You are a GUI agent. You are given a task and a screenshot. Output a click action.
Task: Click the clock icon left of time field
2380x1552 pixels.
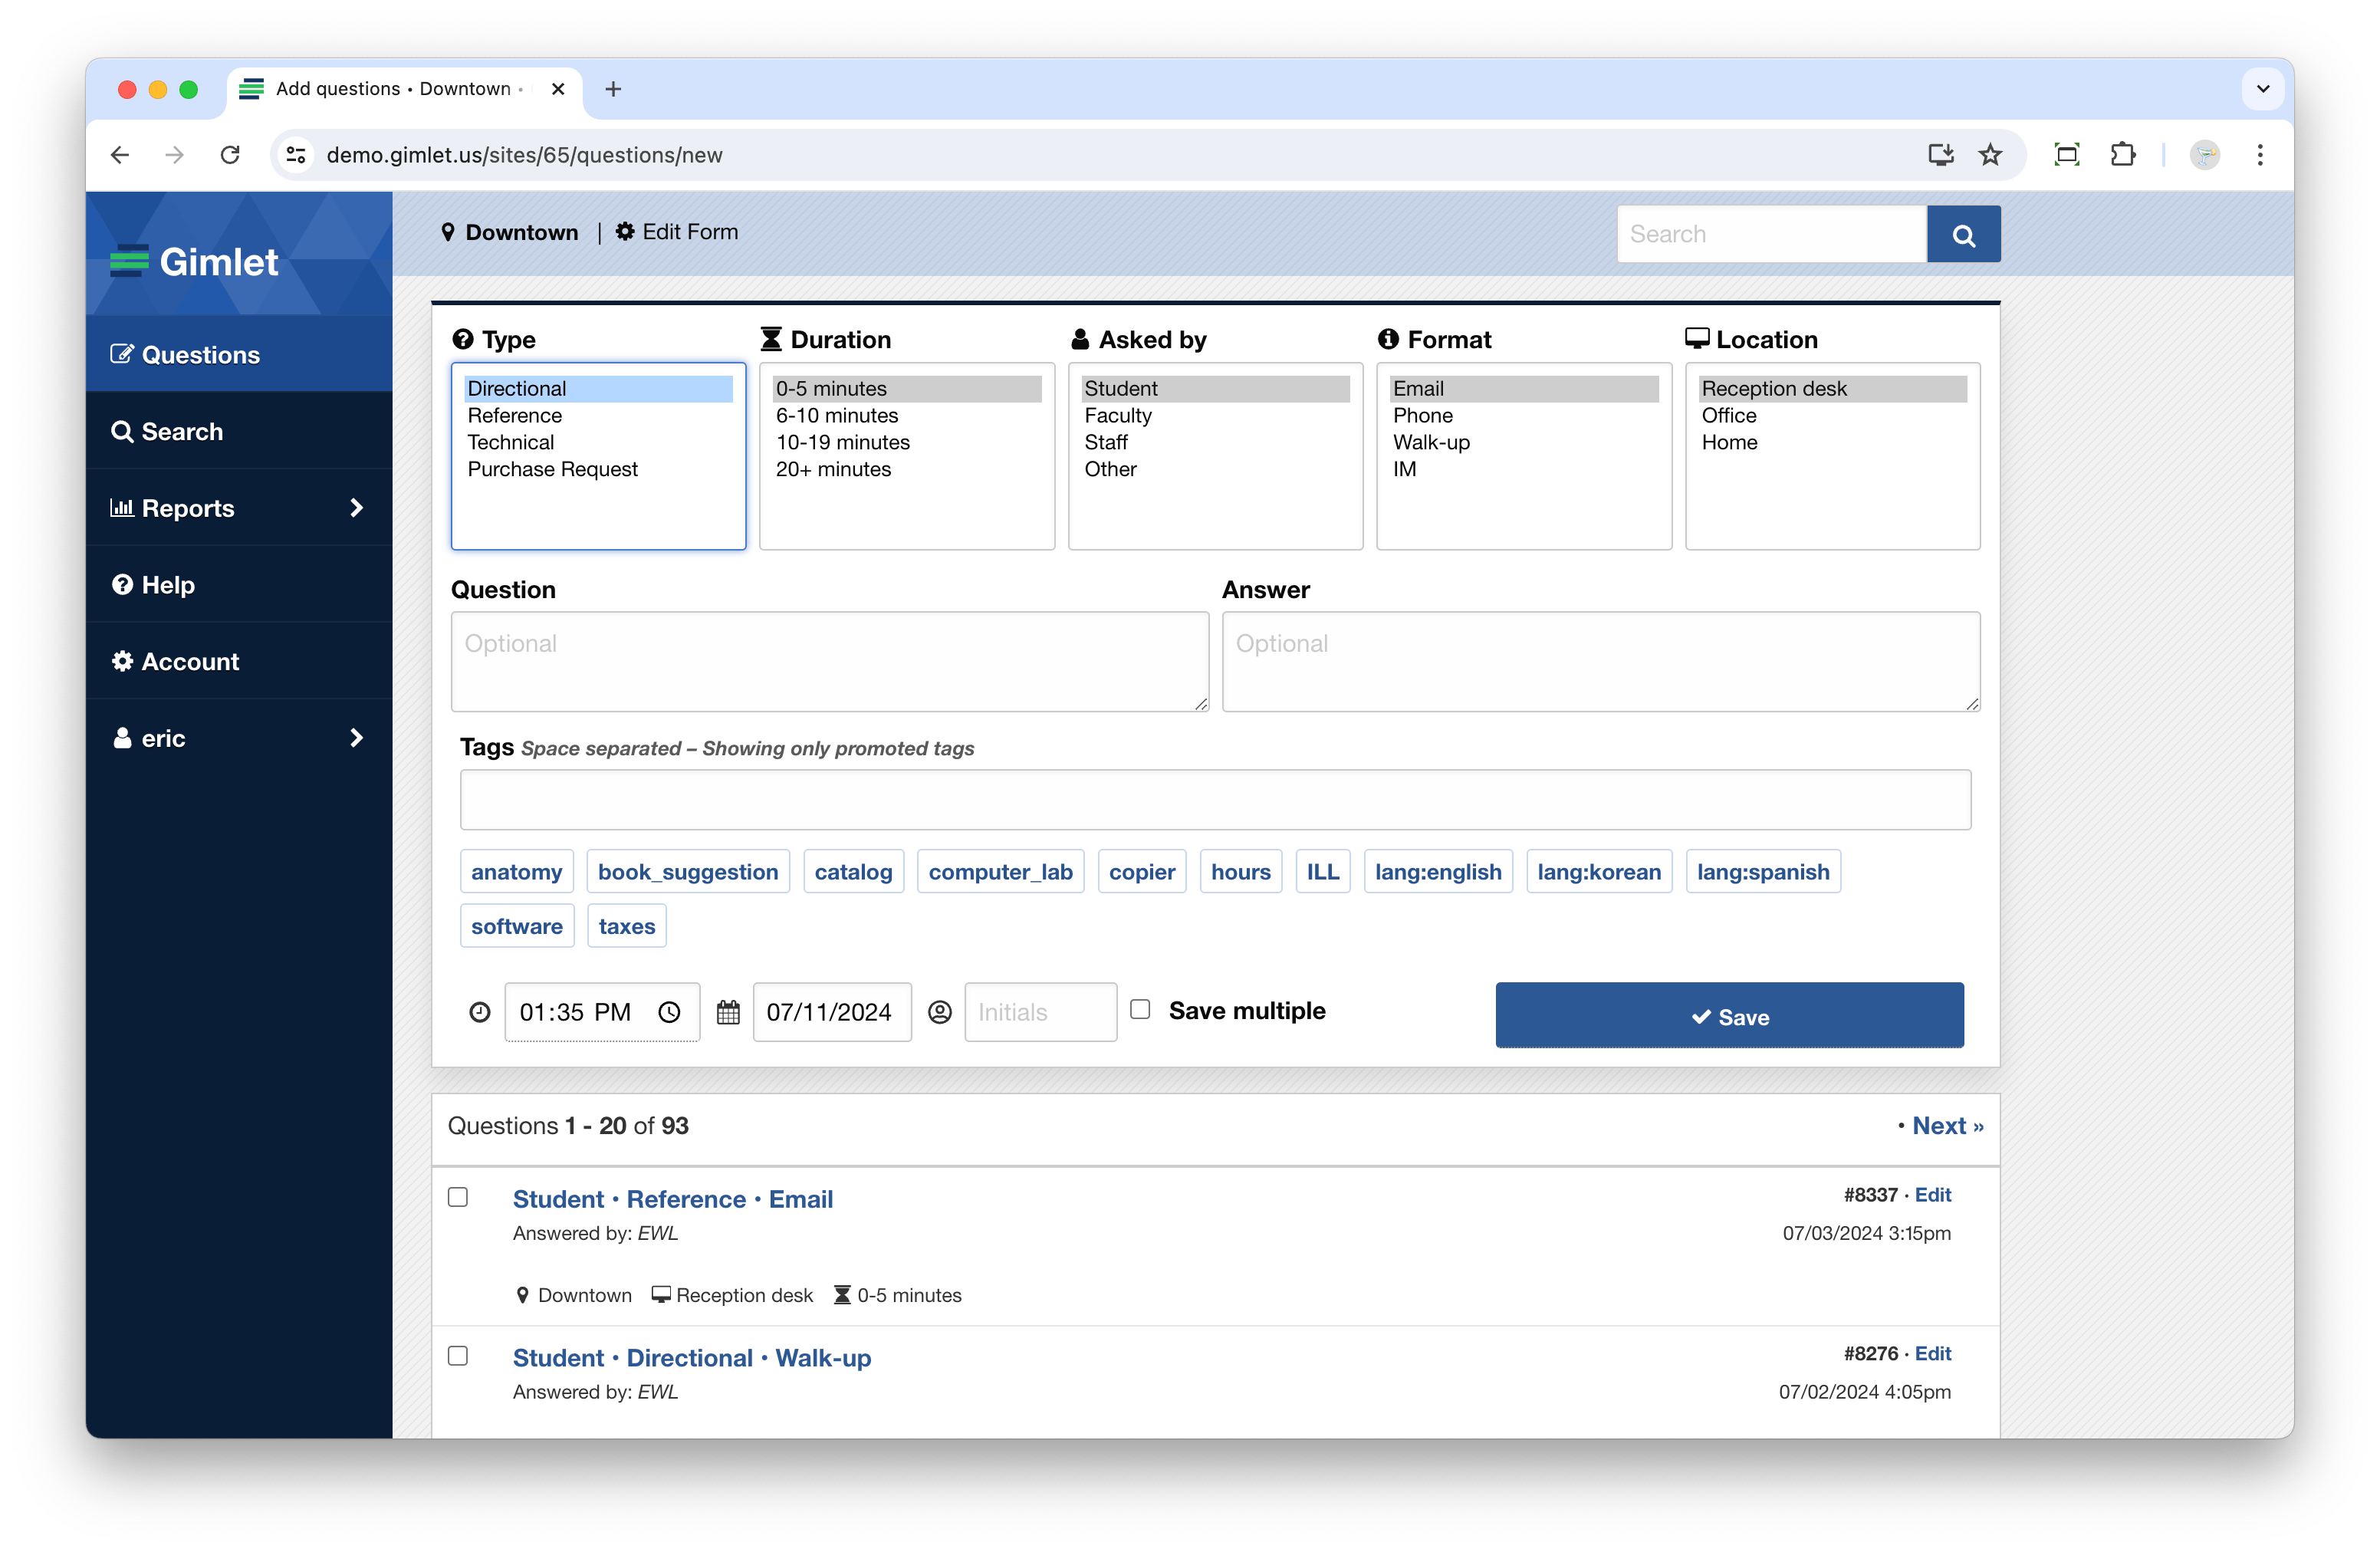coord(480,1012)
